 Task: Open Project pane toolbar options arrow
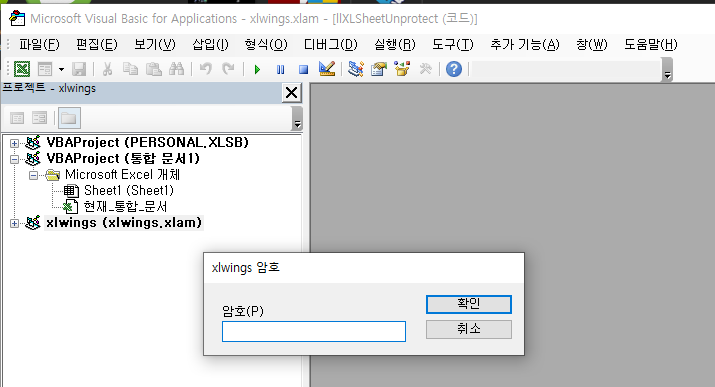[297, 119]
